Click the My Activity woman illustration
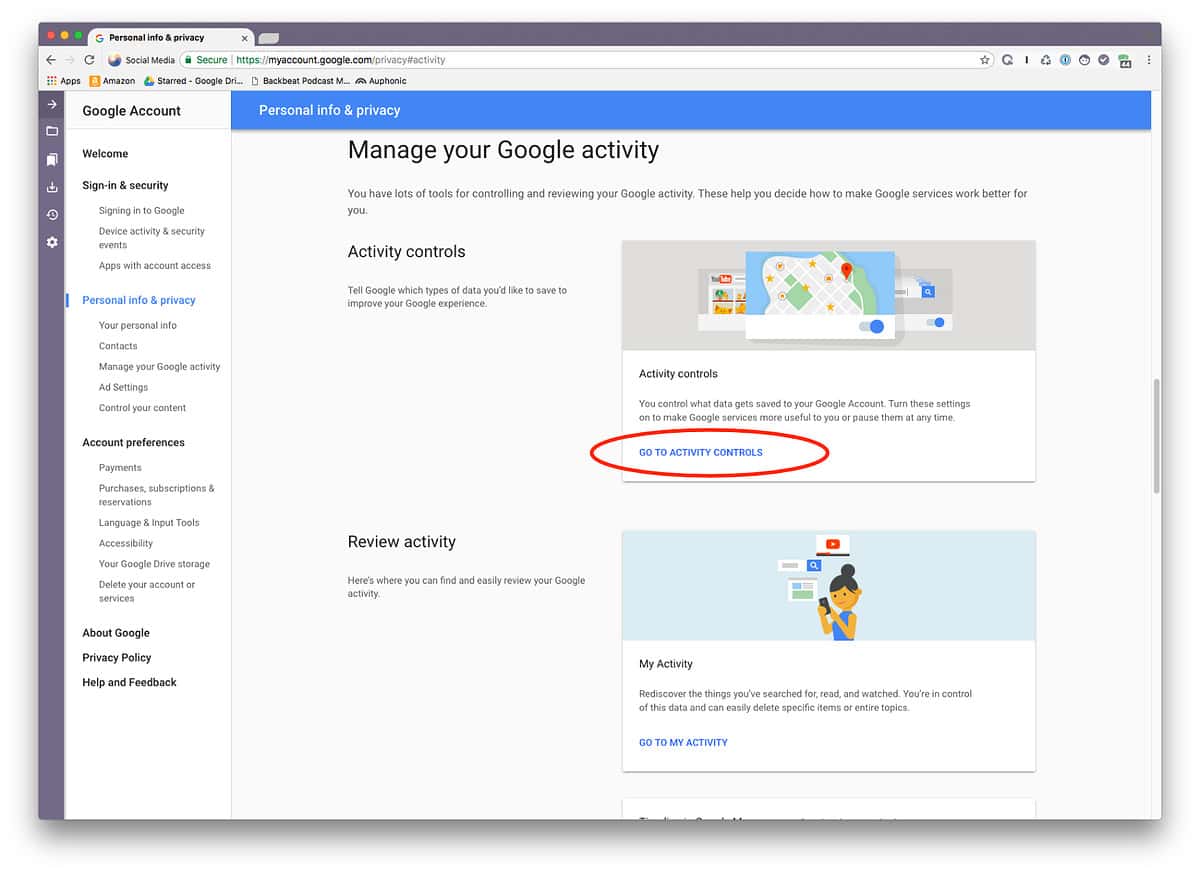The width and height of the screenshot is (1200, 873). (x=828, y=585)
